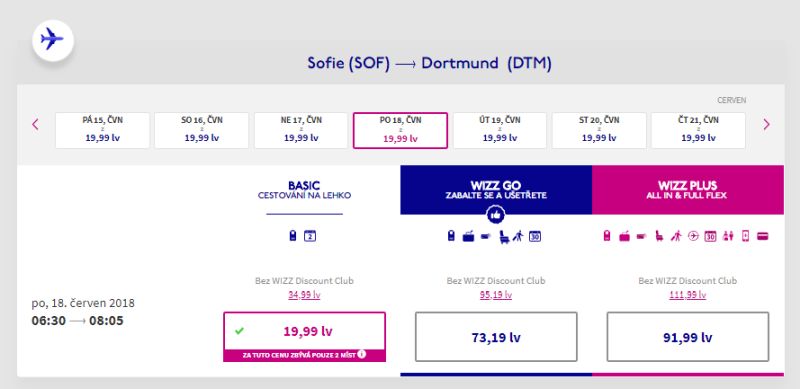Click the calendar 2 icon under BASIC
Image resolution: width=800 pixels, height=389 pixels.
310,236
